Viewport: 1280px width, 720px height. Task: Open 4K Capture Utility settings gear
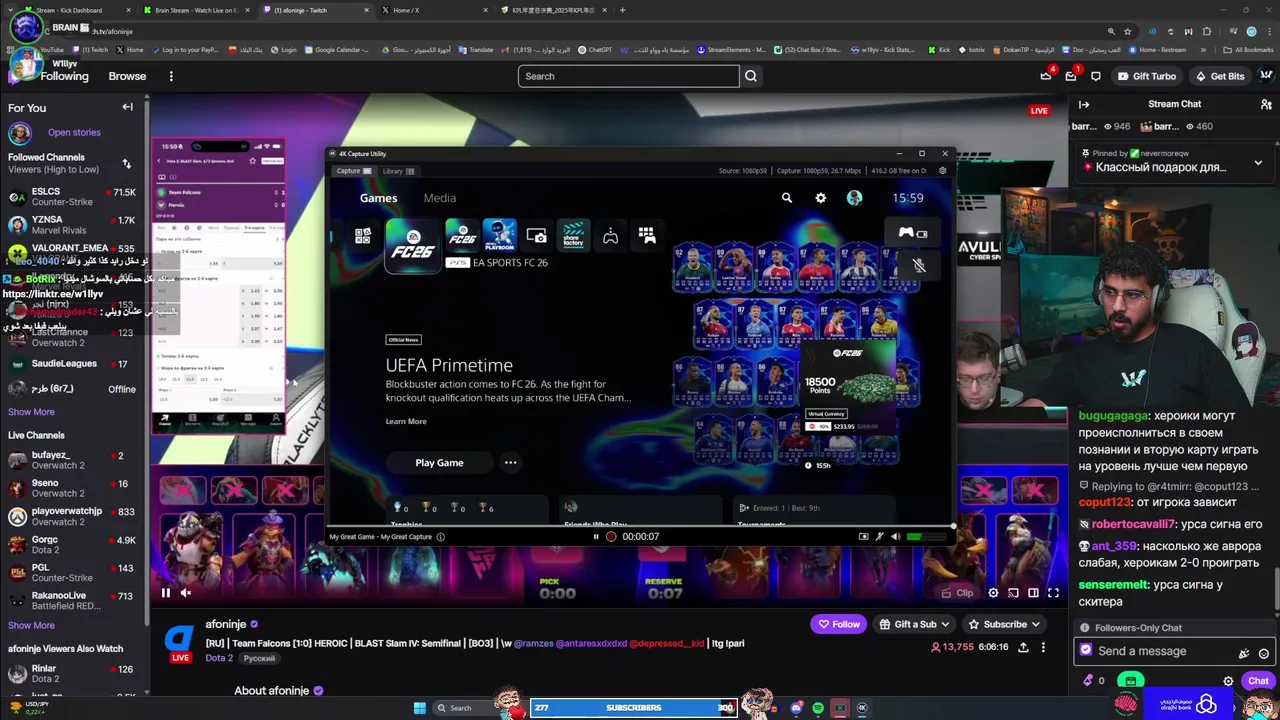[942, 171]
